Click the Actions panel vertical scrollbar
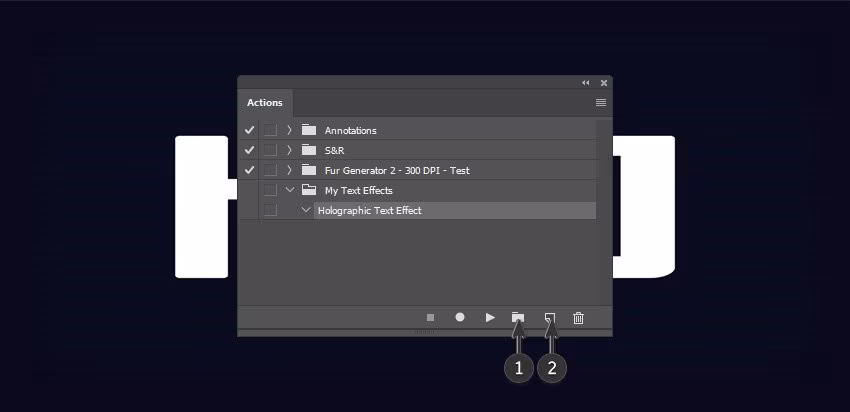This screenshot has height=412, width=850. [x=603, y=211]
